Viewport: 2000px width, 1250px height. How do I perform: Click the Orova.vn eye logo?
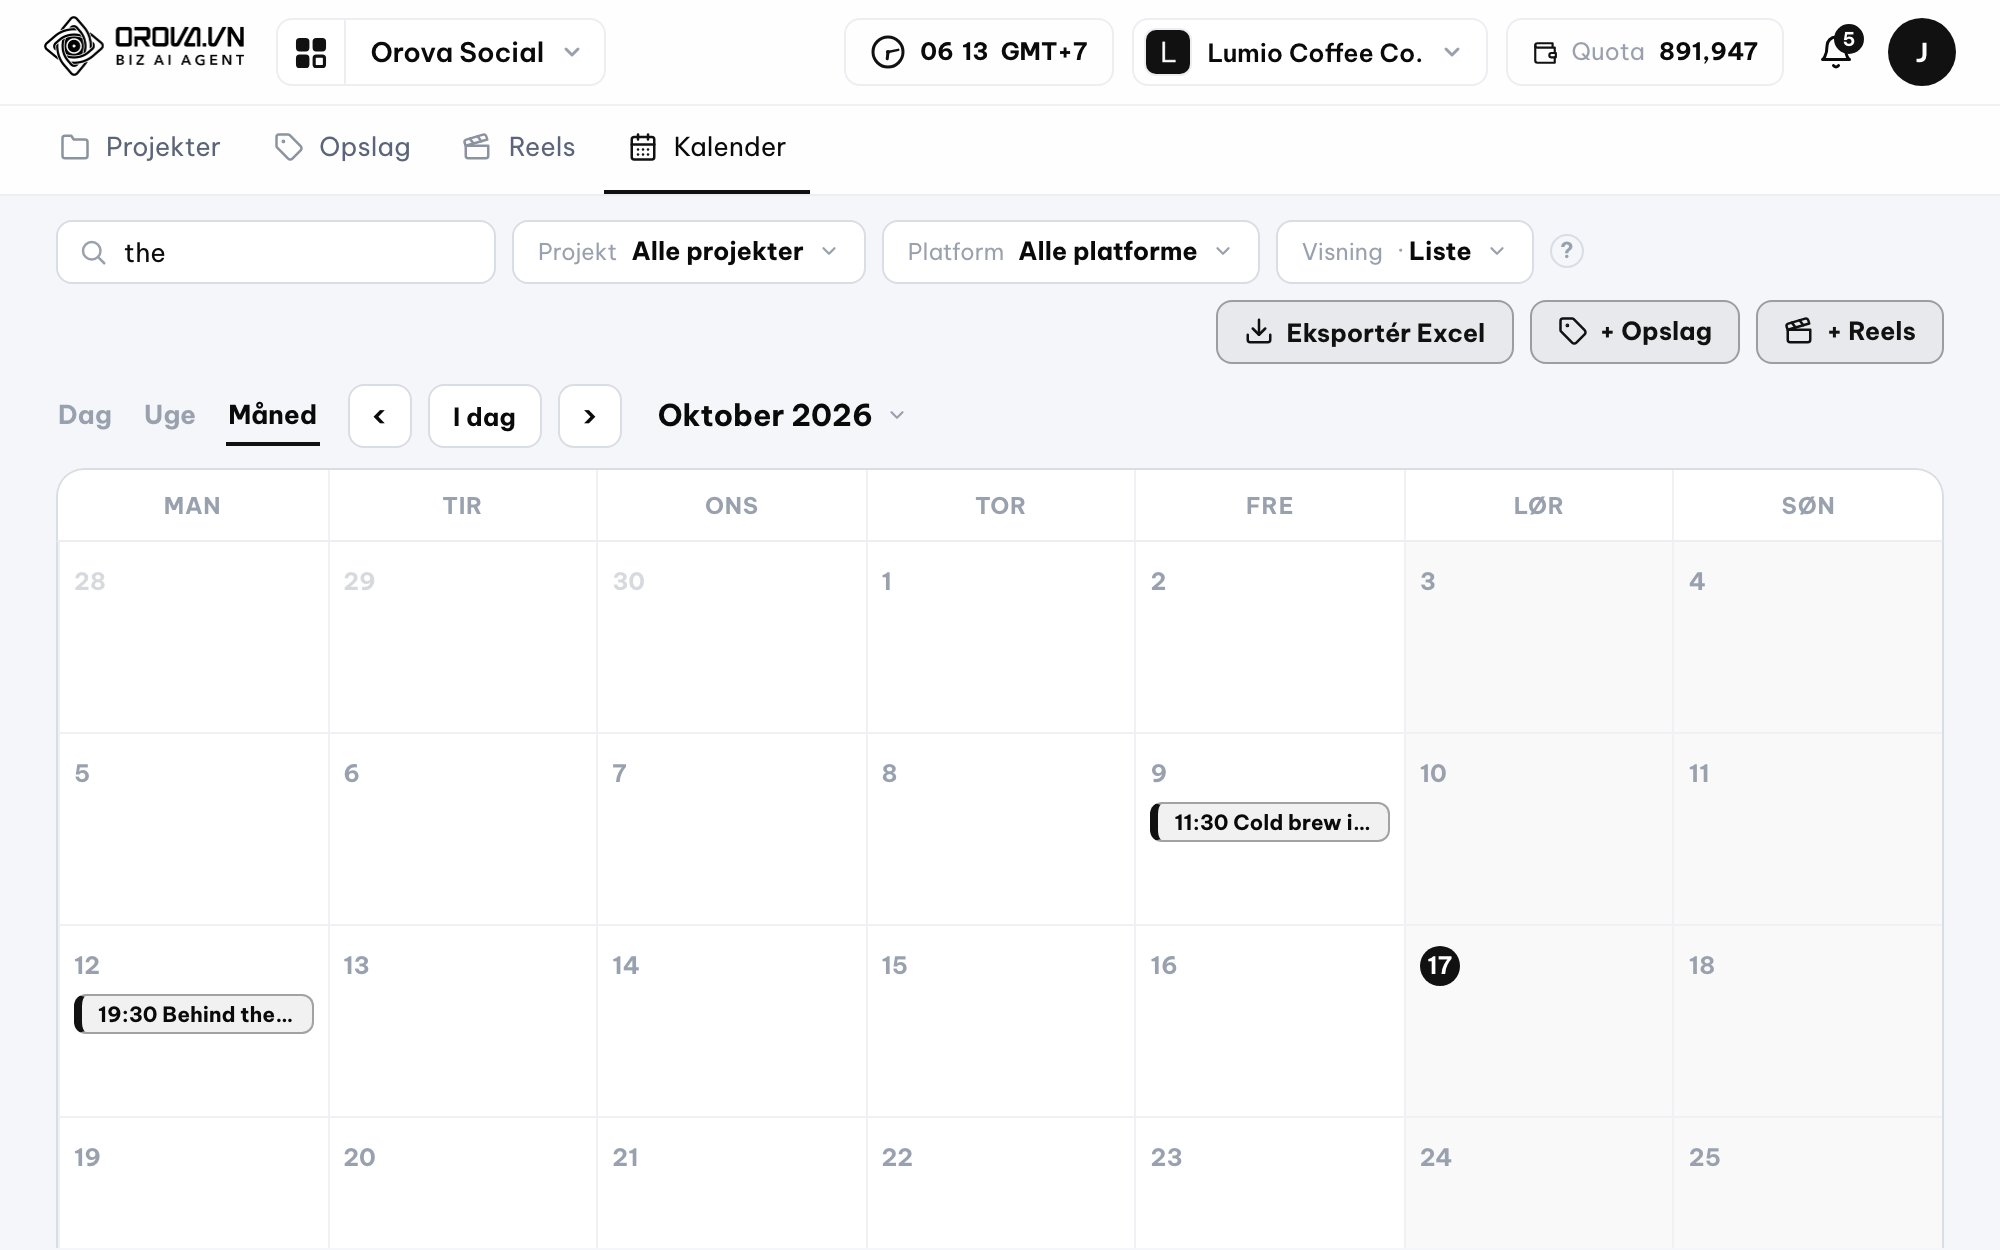[74, 47]
